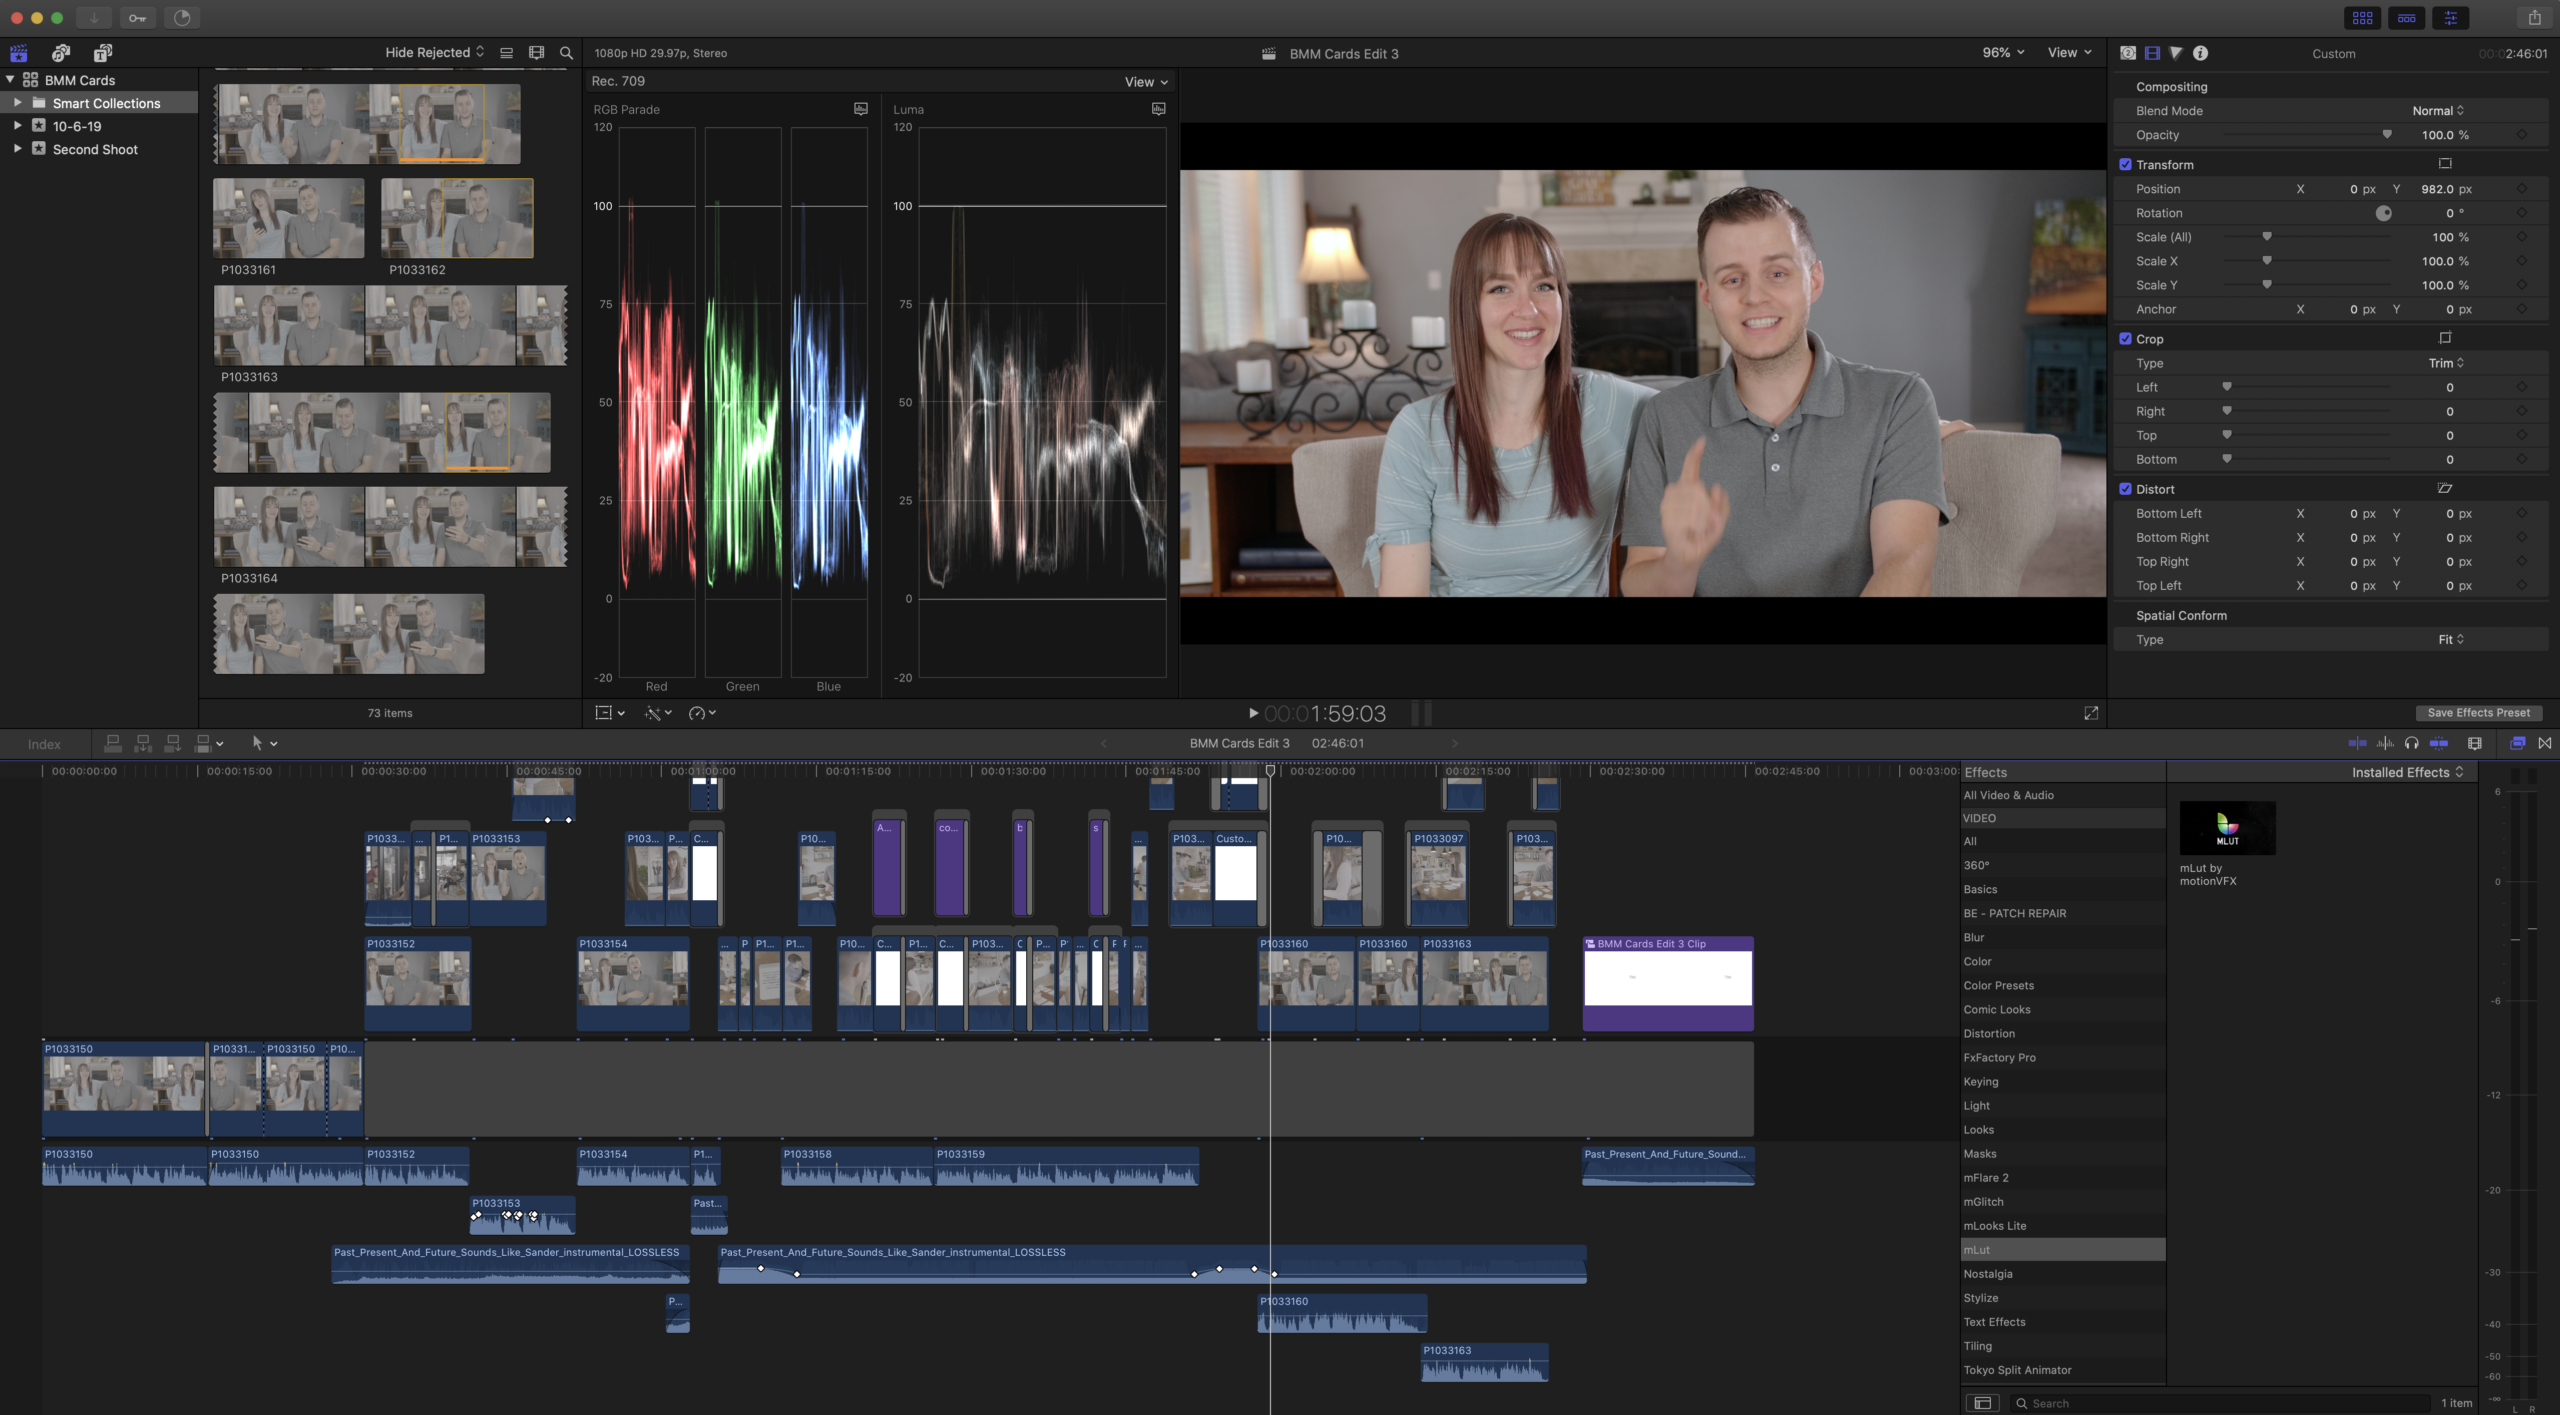This screenshot has height=1415, width=2560.
Task: Open the Transitions inspector icon
Action: pos(2128,53)
